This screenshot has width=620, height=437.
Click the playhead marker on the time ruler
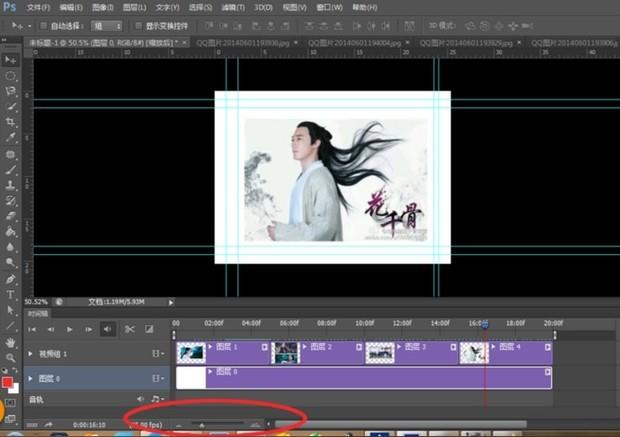point(485,323)
